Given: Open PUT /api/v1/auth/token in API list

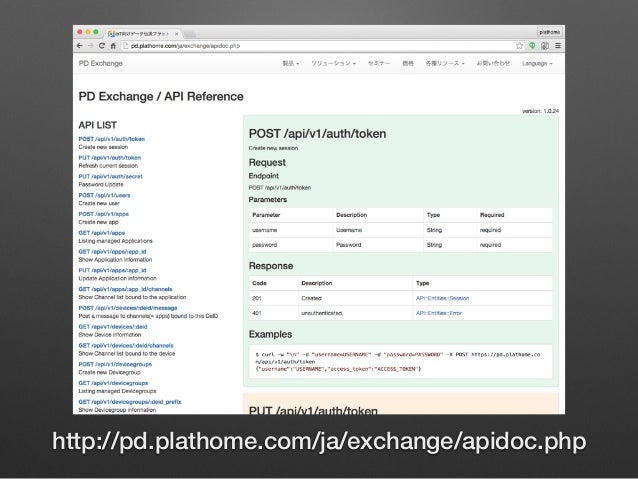Looking at the screenshot, I should click(x=110, y=158).
